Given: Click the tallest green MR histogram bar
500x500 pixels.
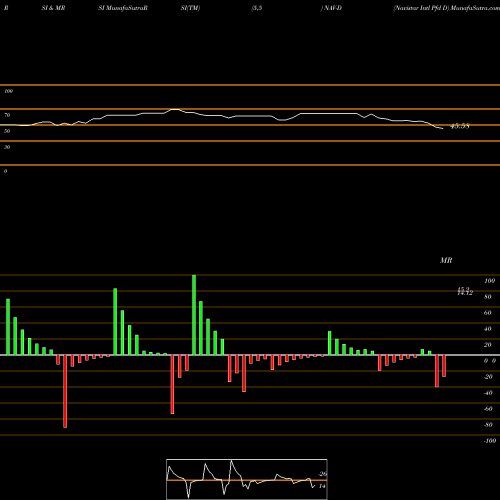Looking at the screenshot, I should click(194, 315).
